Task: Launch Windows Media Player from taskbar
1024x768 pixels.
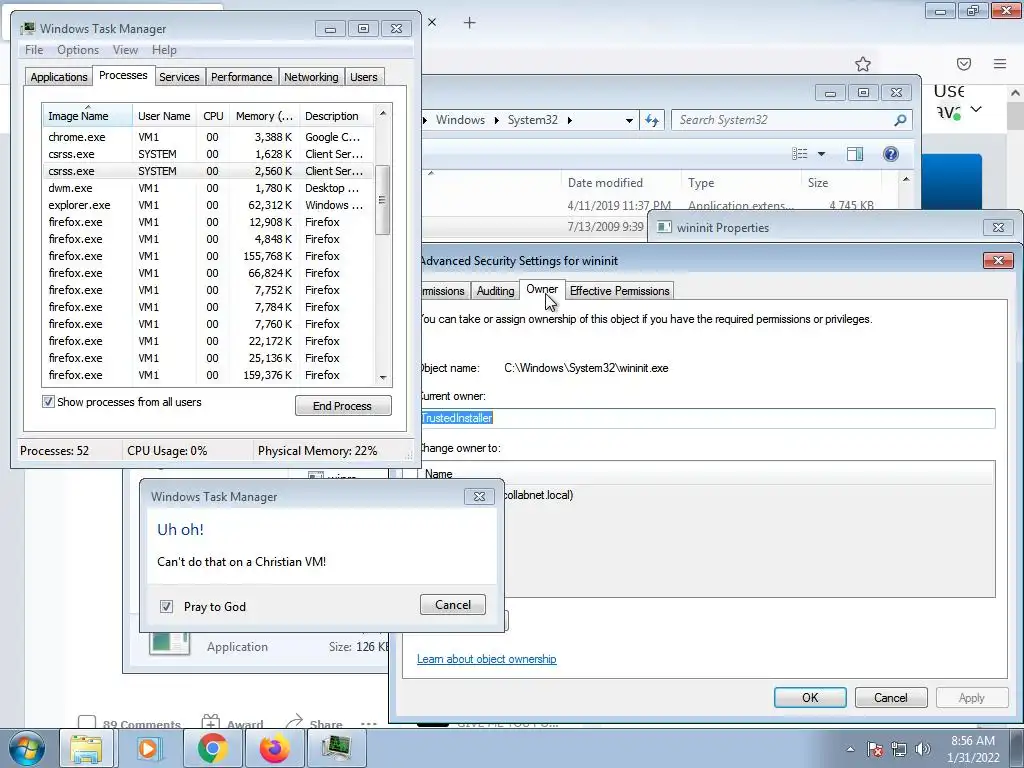Action: (x=148, y=748)
